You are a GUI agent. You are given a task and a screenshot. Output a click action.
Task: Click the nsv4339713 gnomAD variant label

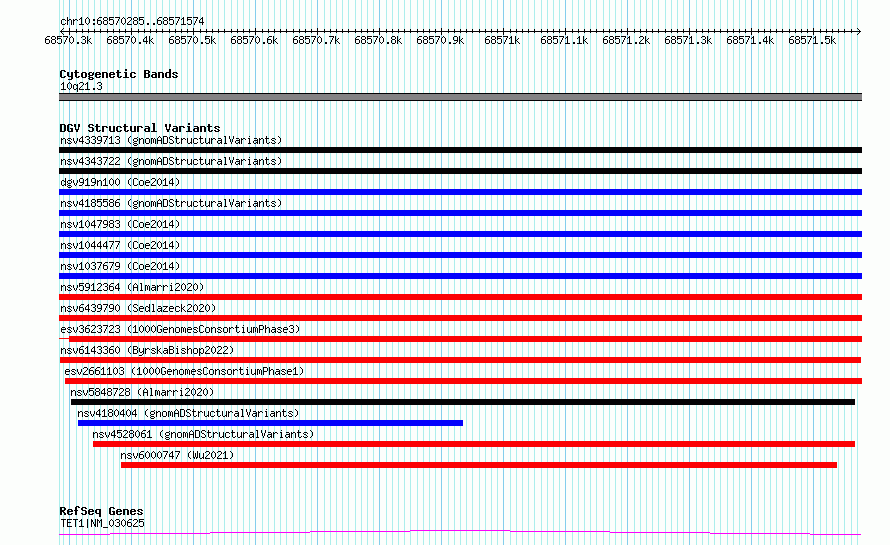(x=171, y=140)
